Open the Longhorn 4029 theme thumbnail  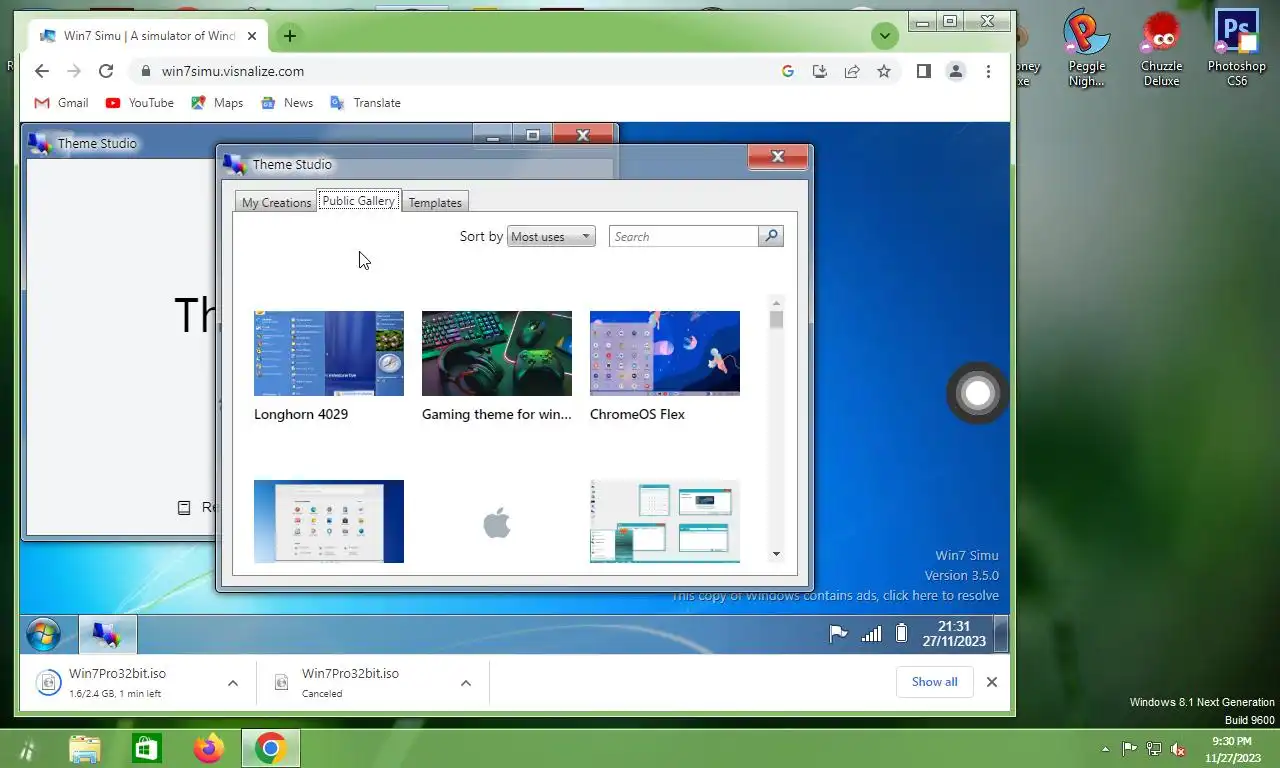(329, 353)
